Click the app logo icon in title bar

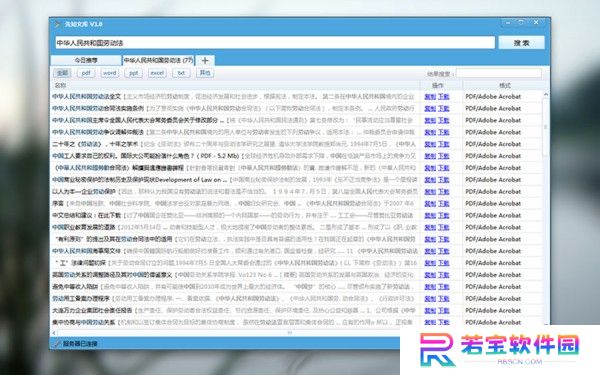click(57, 24)
